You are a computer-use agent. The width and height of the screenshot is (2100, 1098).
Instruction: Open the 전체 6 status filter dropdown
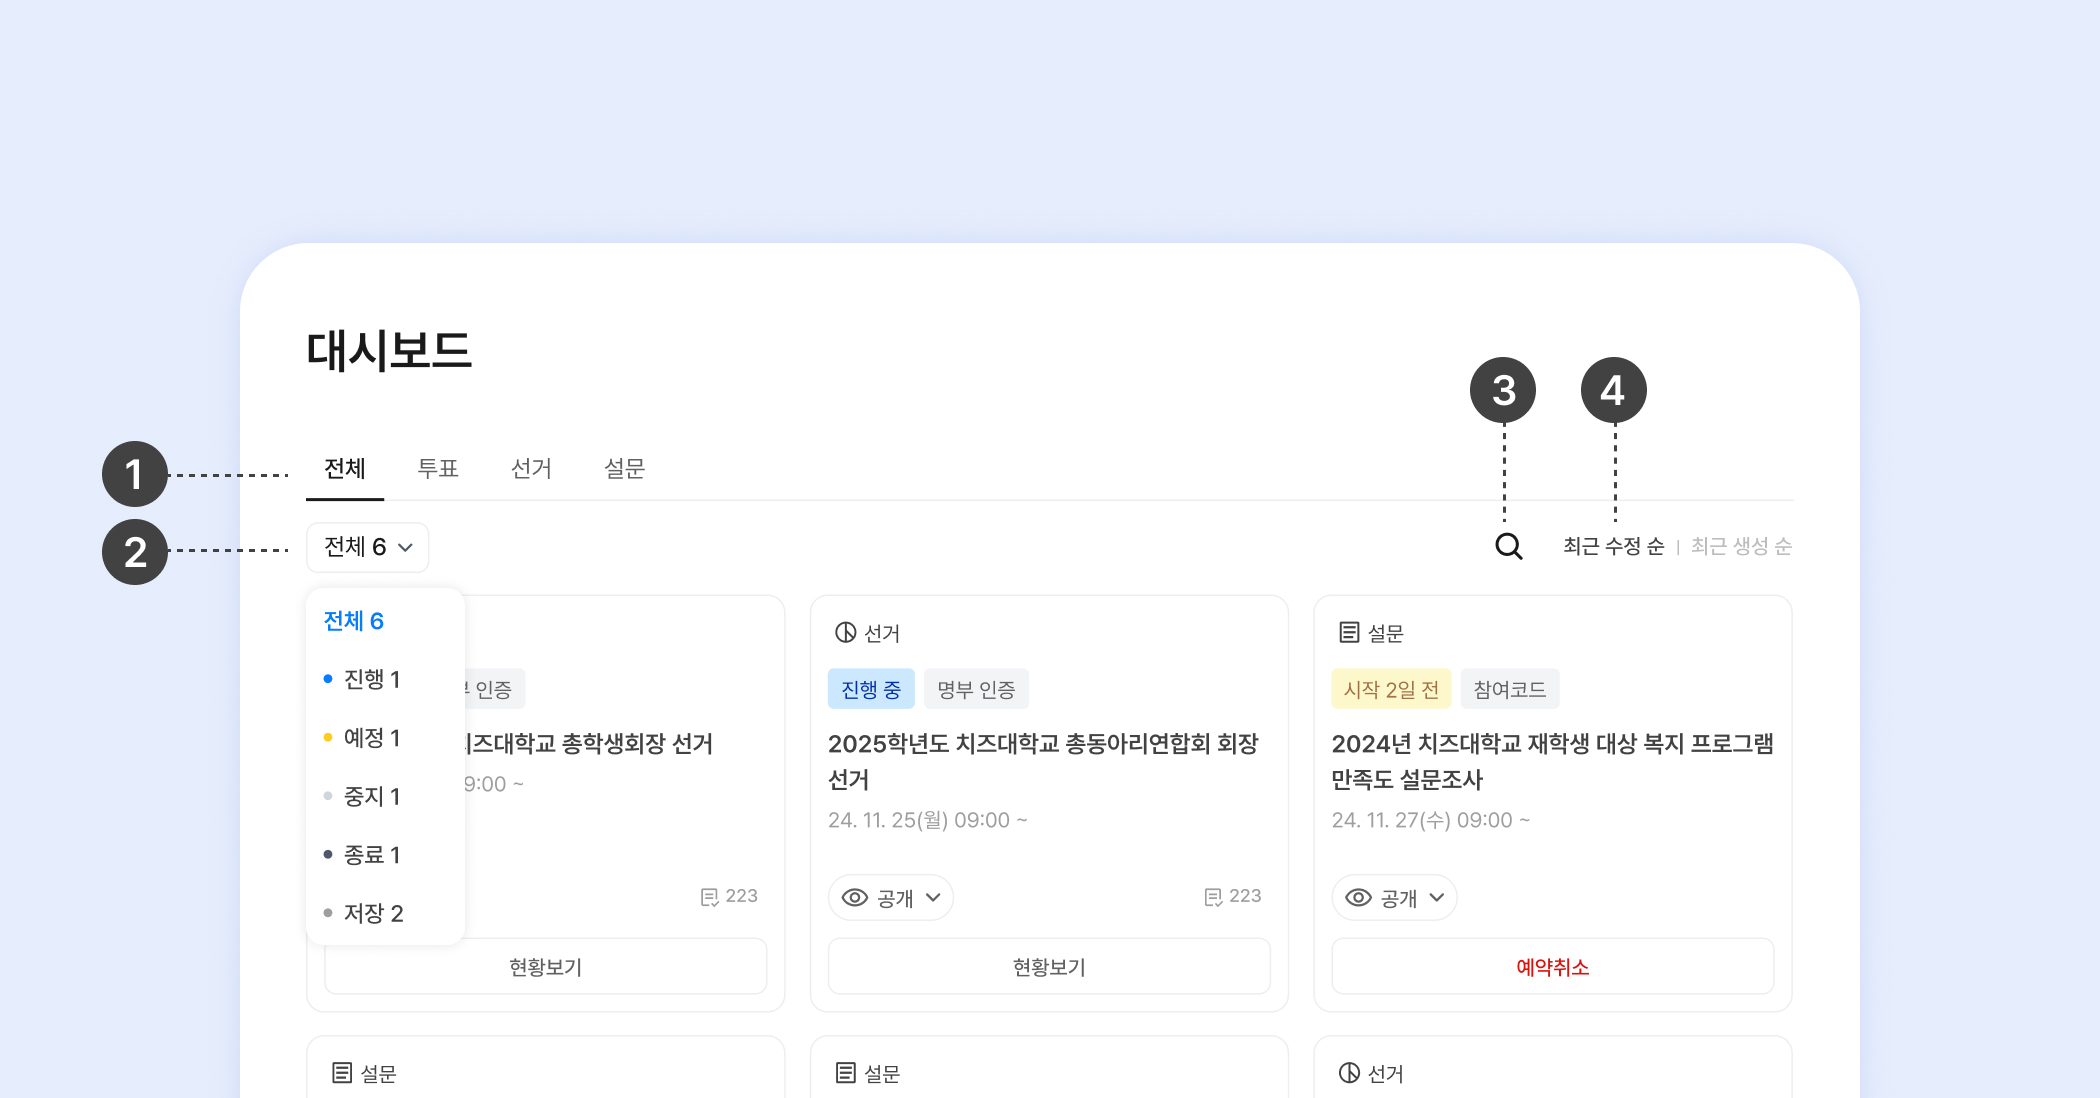click(x=367, y=547)
